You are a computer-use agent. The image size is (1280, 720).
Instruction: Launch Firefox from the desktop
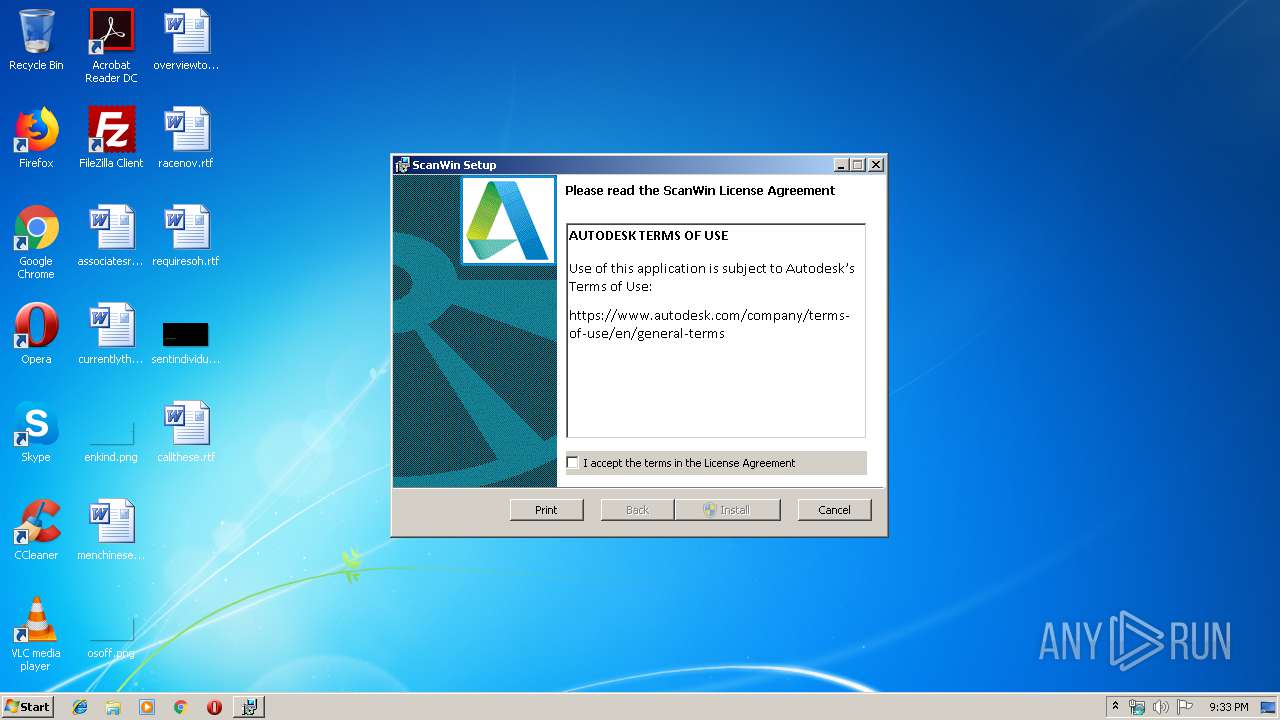click(x=36, y=138)
